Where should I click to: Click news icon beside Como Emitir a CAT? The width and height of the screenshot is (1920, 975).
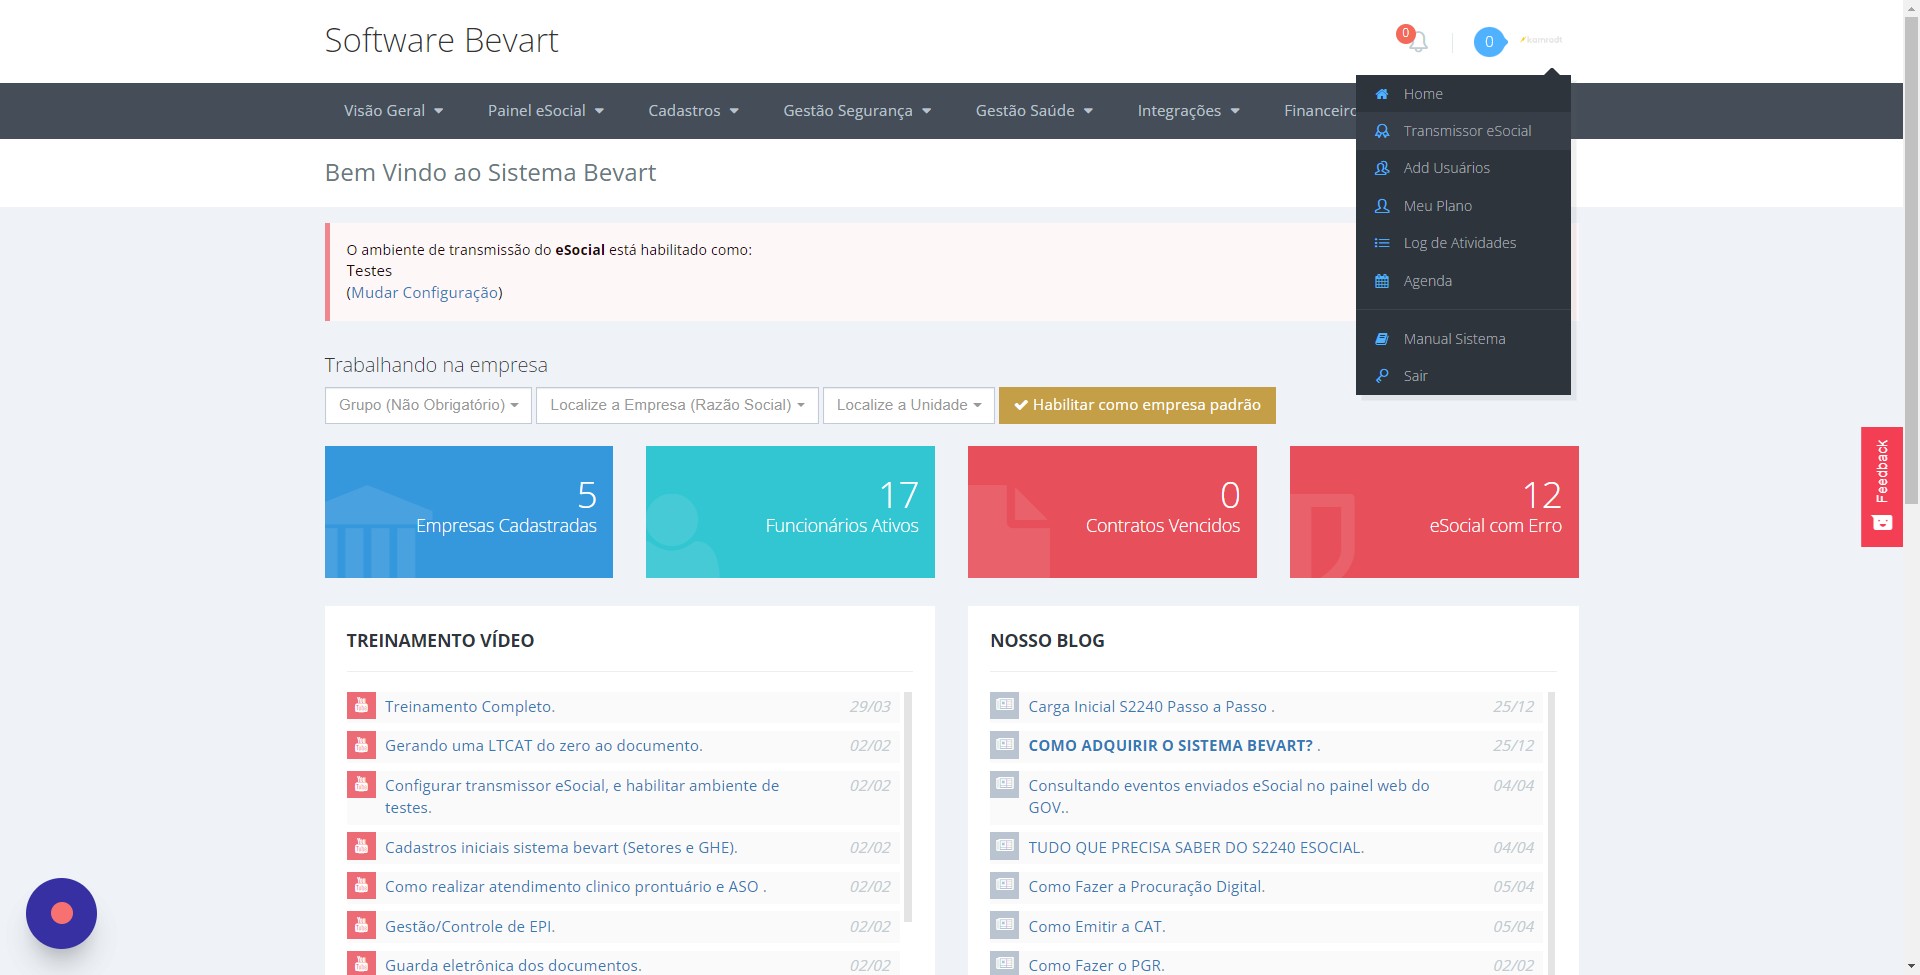coord(1004,925)
